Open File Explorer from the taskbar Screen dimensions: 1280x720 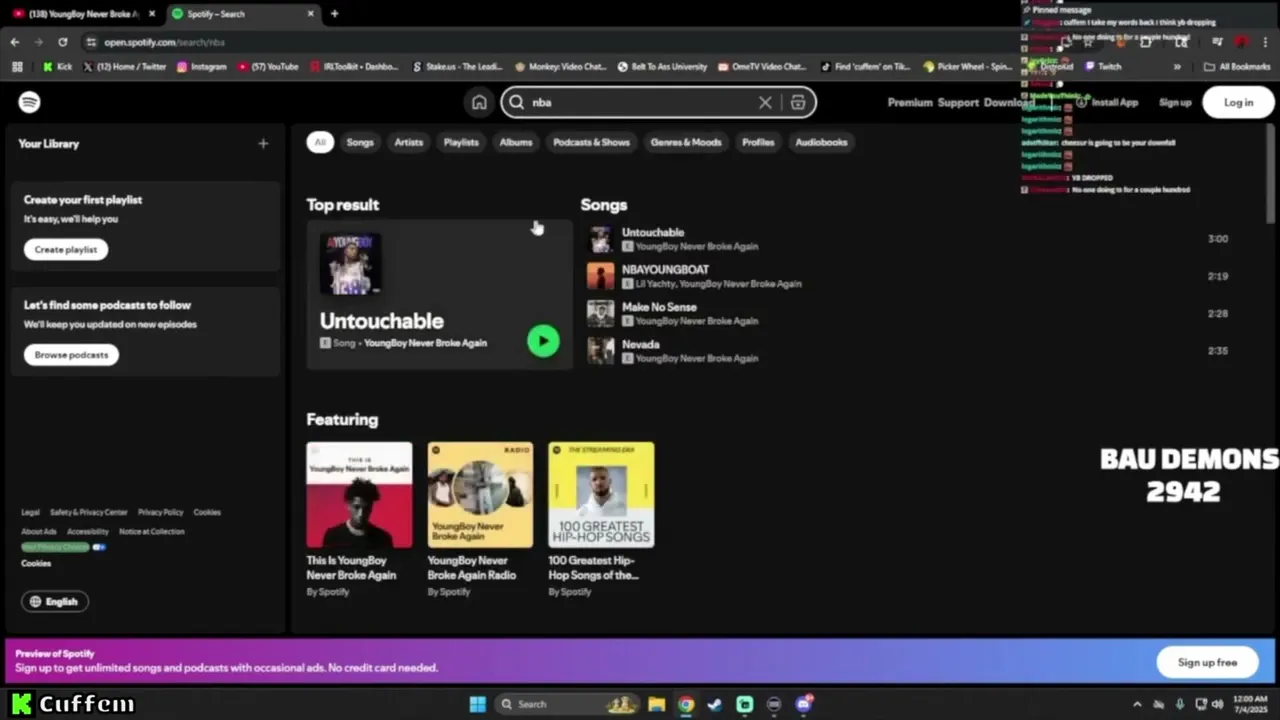tap(656, 704)
